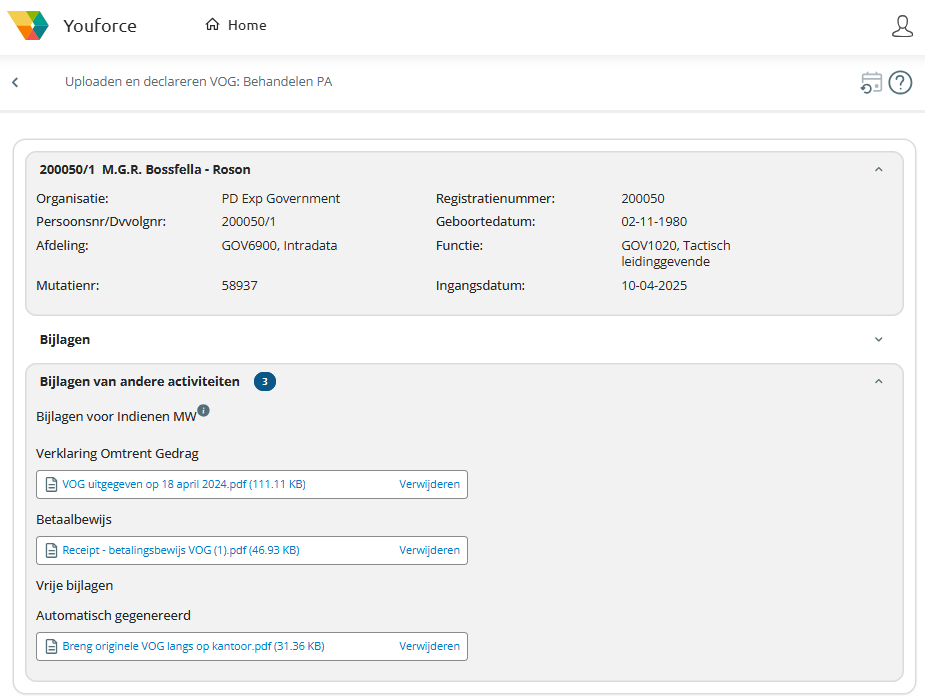
Task: Click file icon for Receipt betalingsbewijs
Action: click(x=51, y=550)
